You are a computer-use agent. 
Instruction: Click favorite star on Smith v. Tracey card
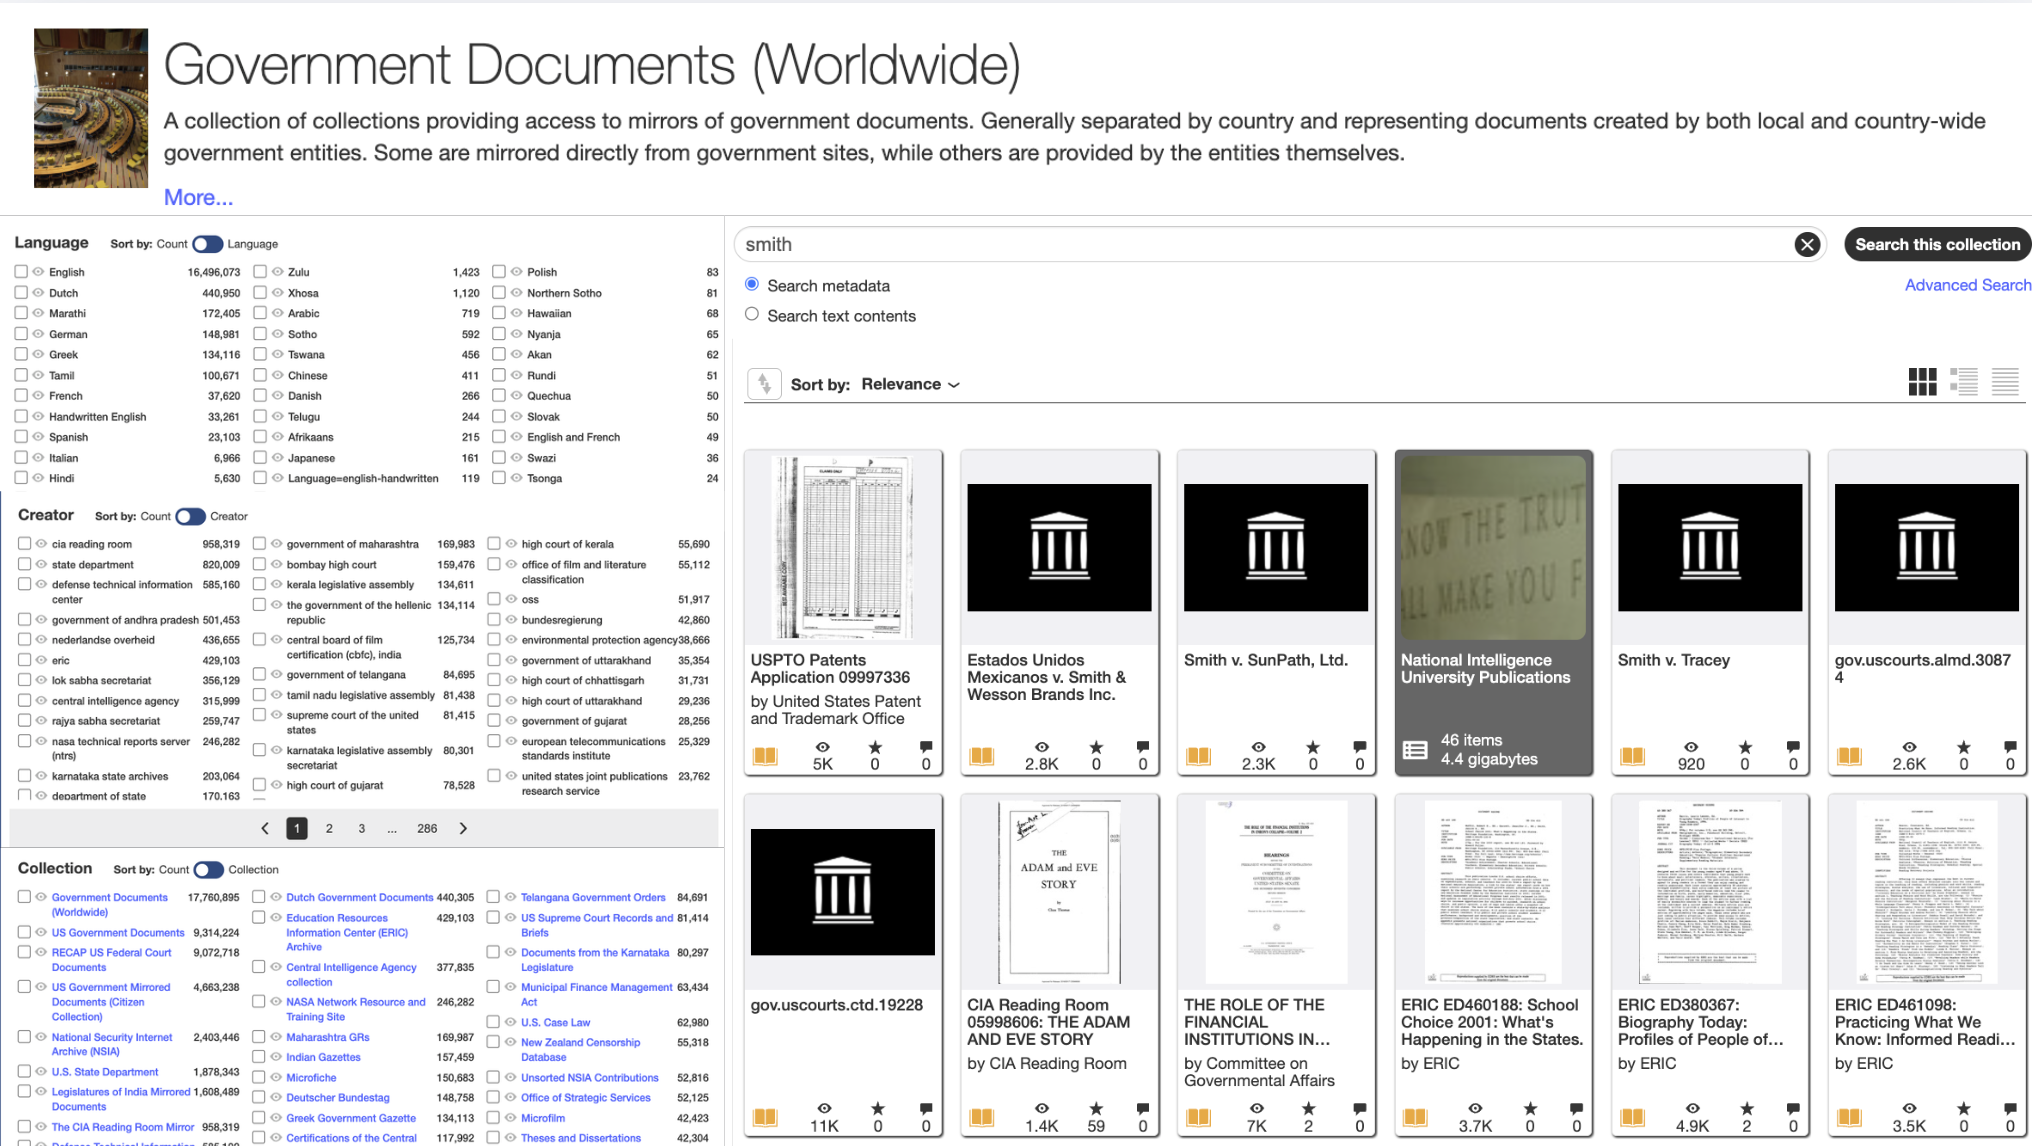click(1745, 747)
